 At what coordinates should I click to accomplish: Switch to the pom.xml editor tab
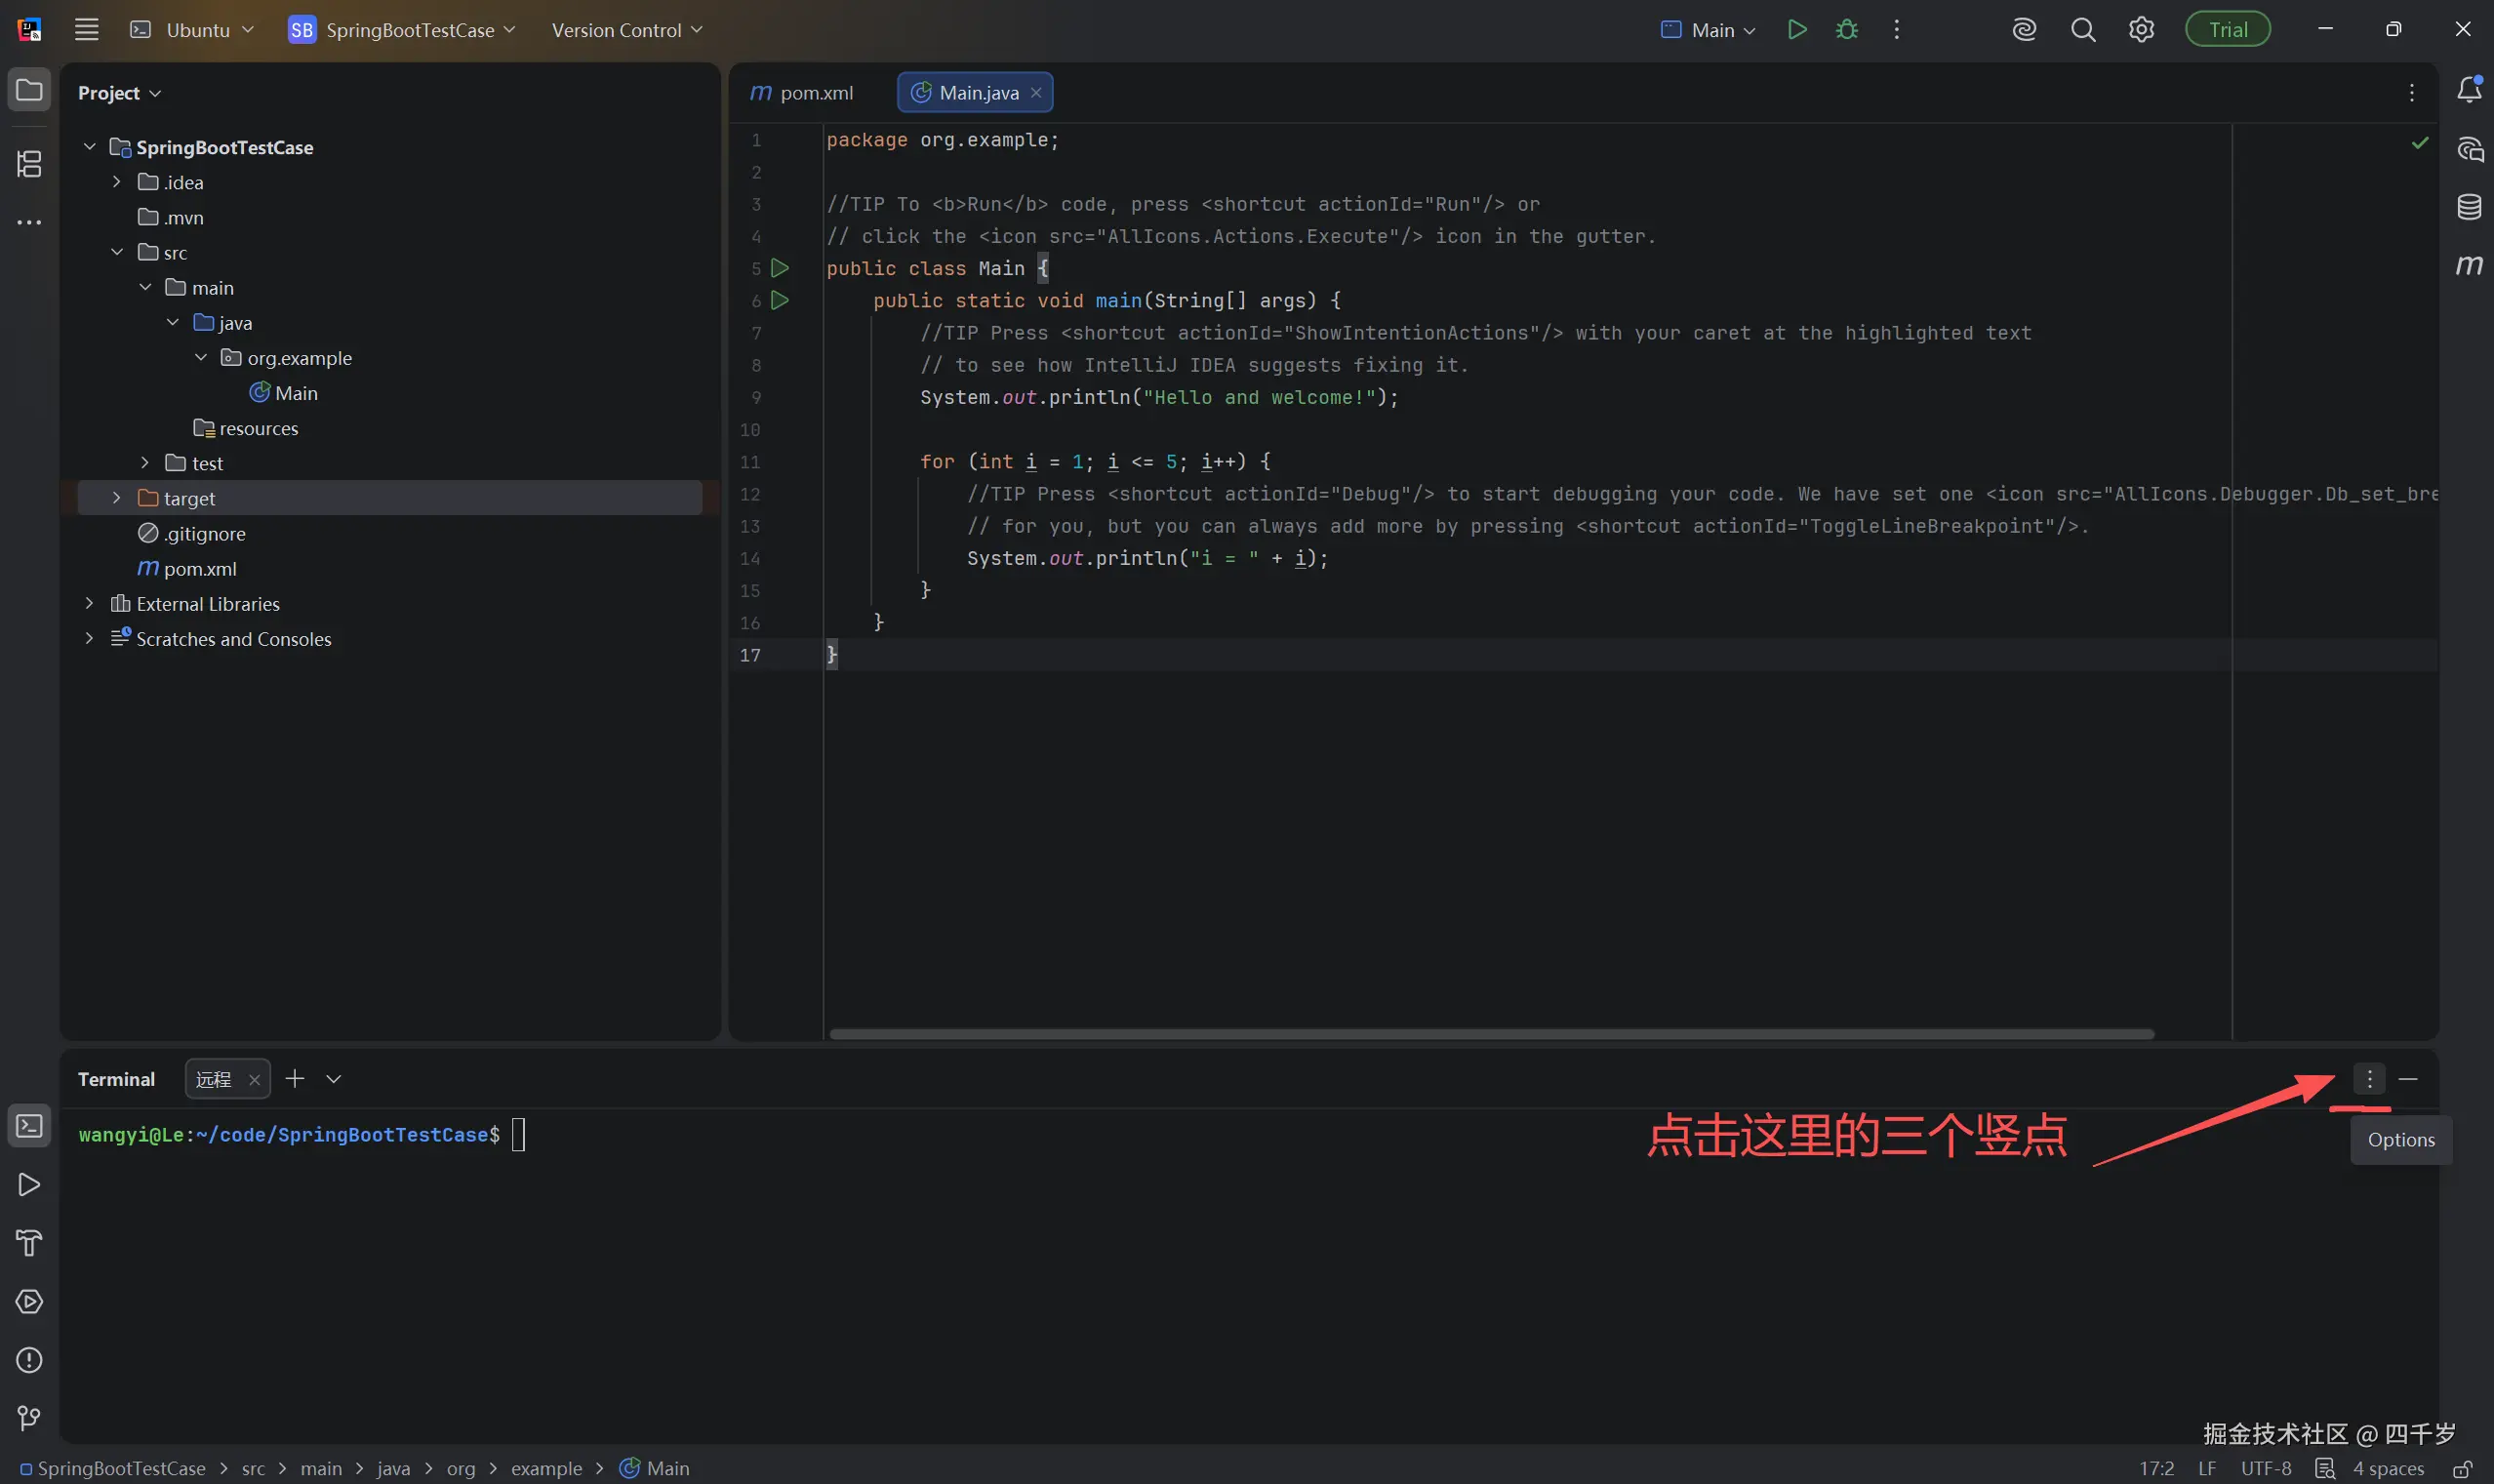click(803, 93)
